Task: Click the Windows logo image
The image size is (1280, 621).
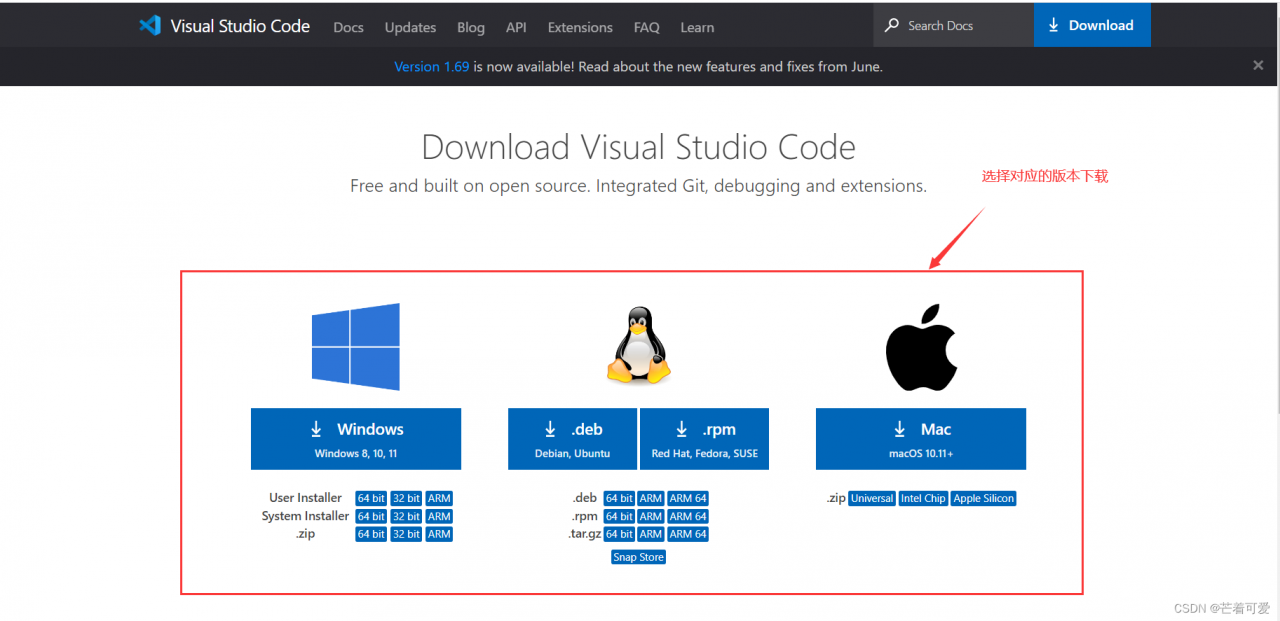Action: (355, 347)
